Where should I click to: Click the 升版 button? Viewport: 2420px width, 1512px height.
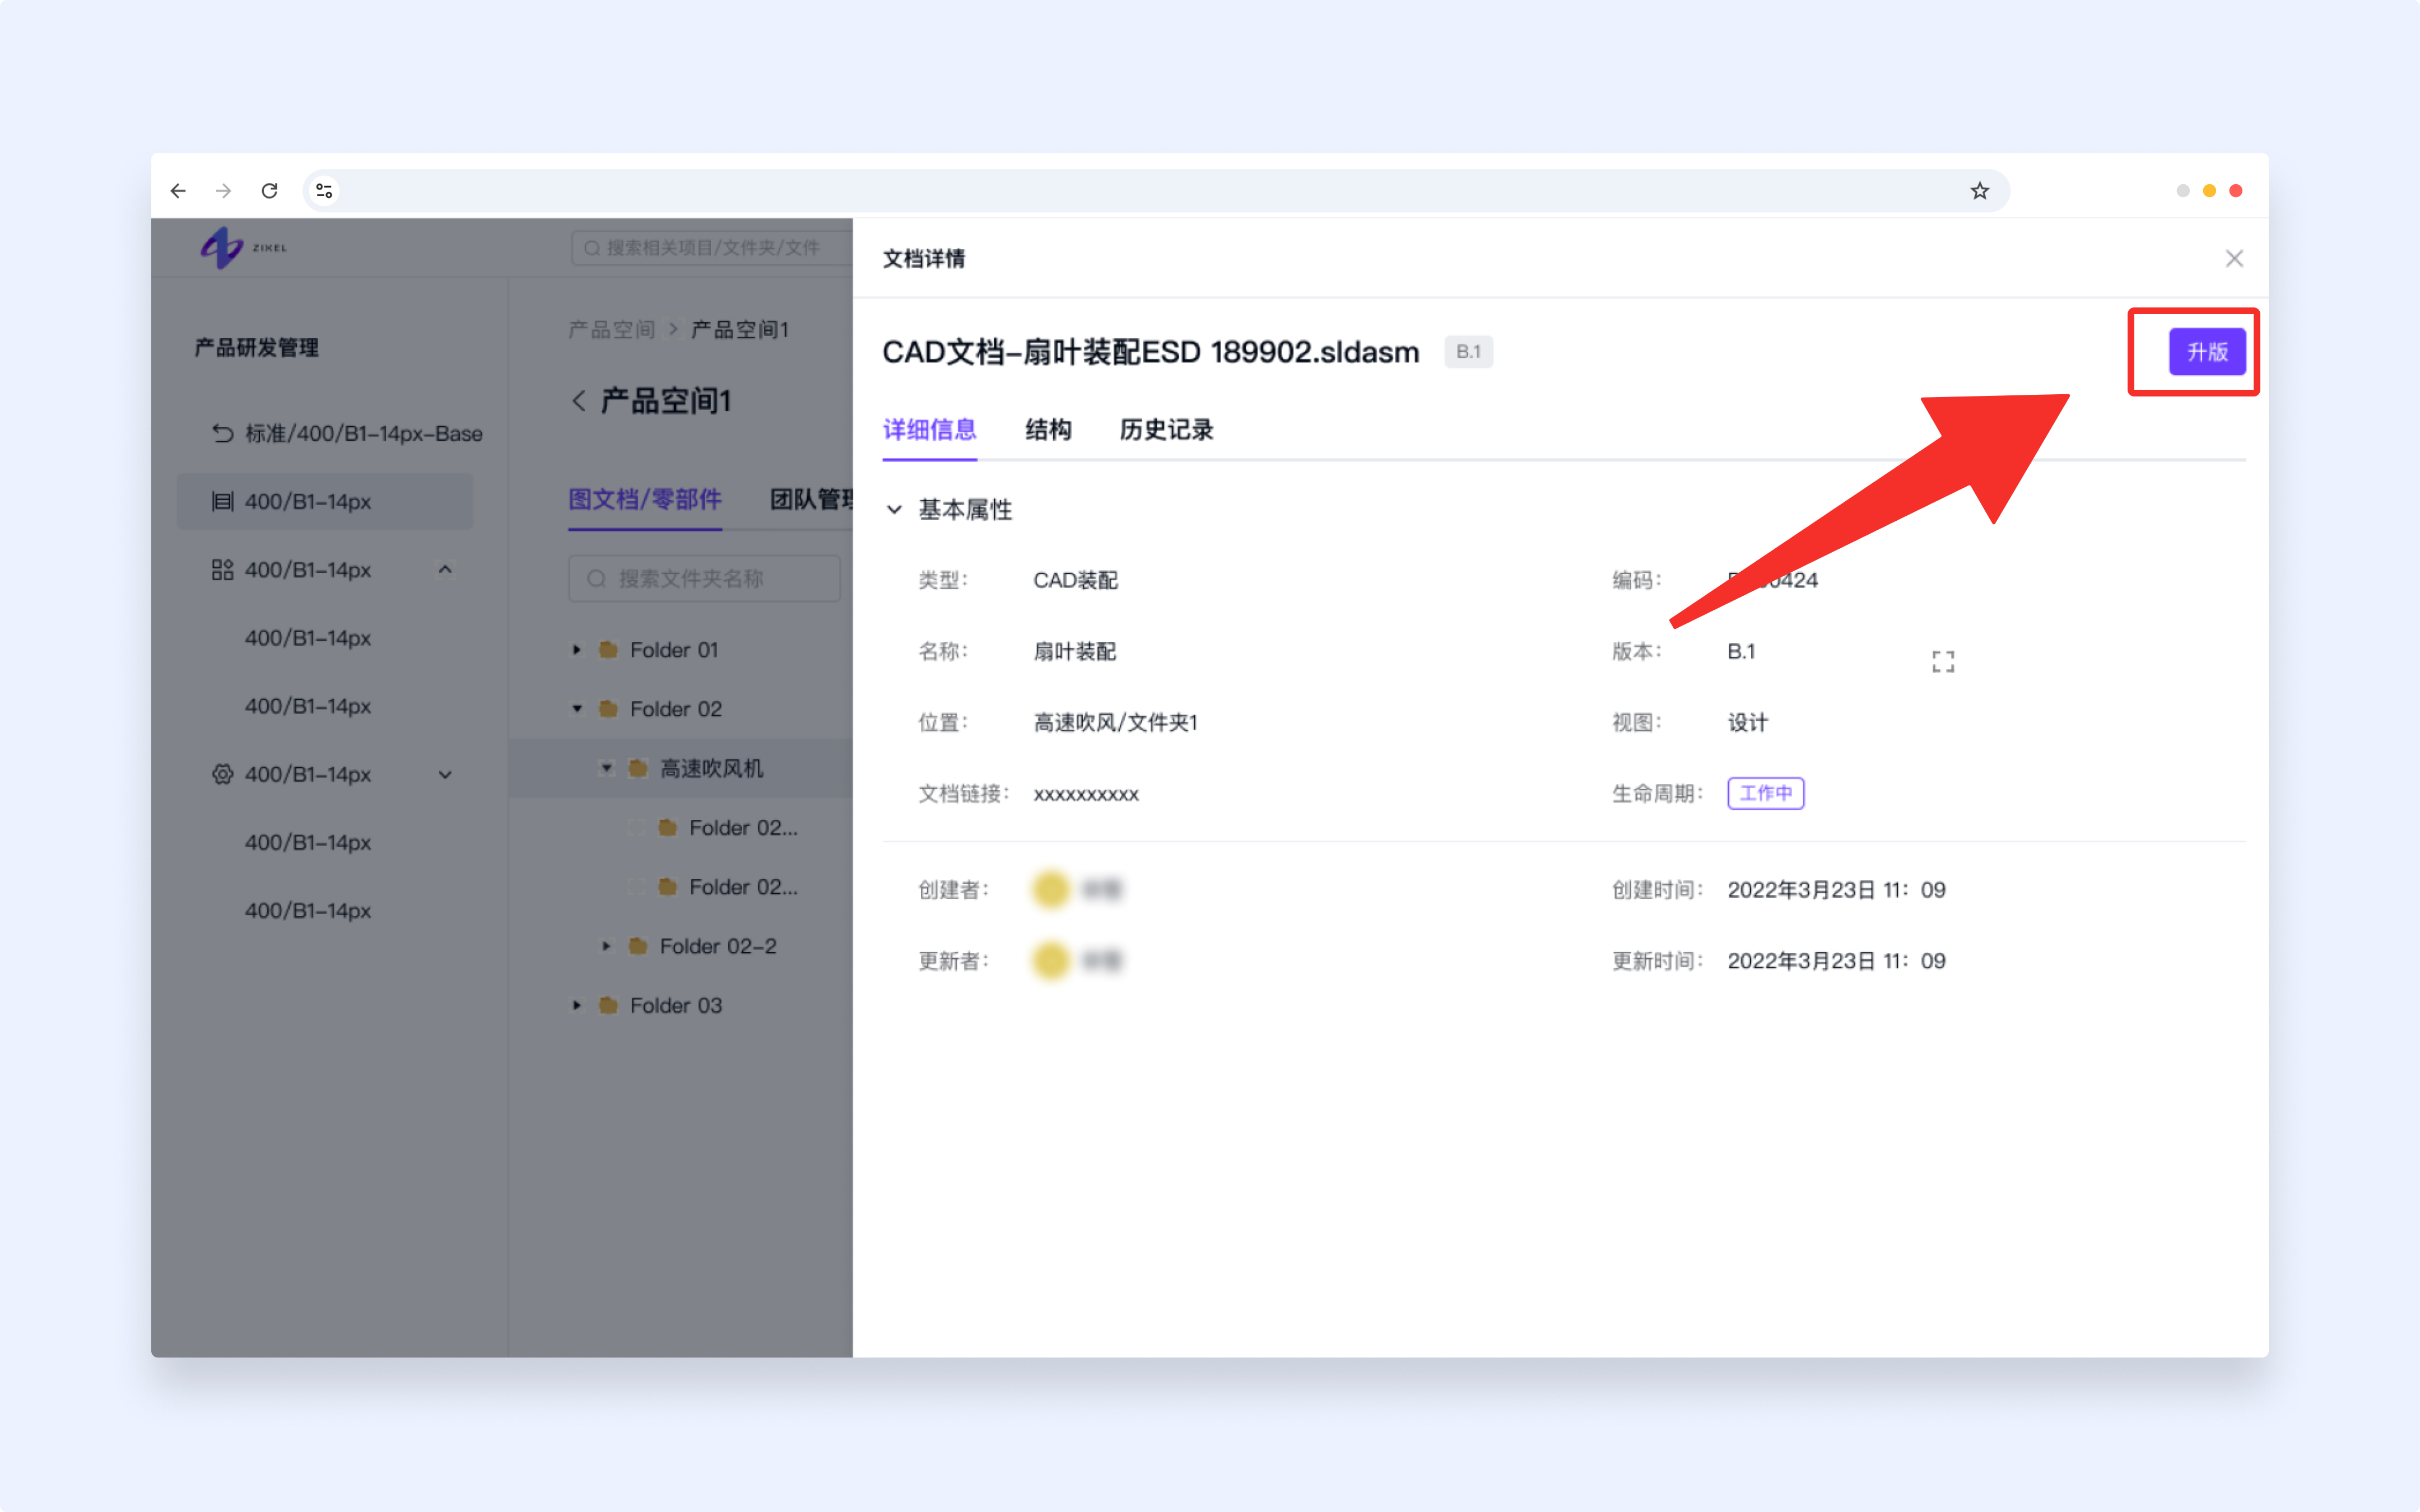coord(2207,352)
